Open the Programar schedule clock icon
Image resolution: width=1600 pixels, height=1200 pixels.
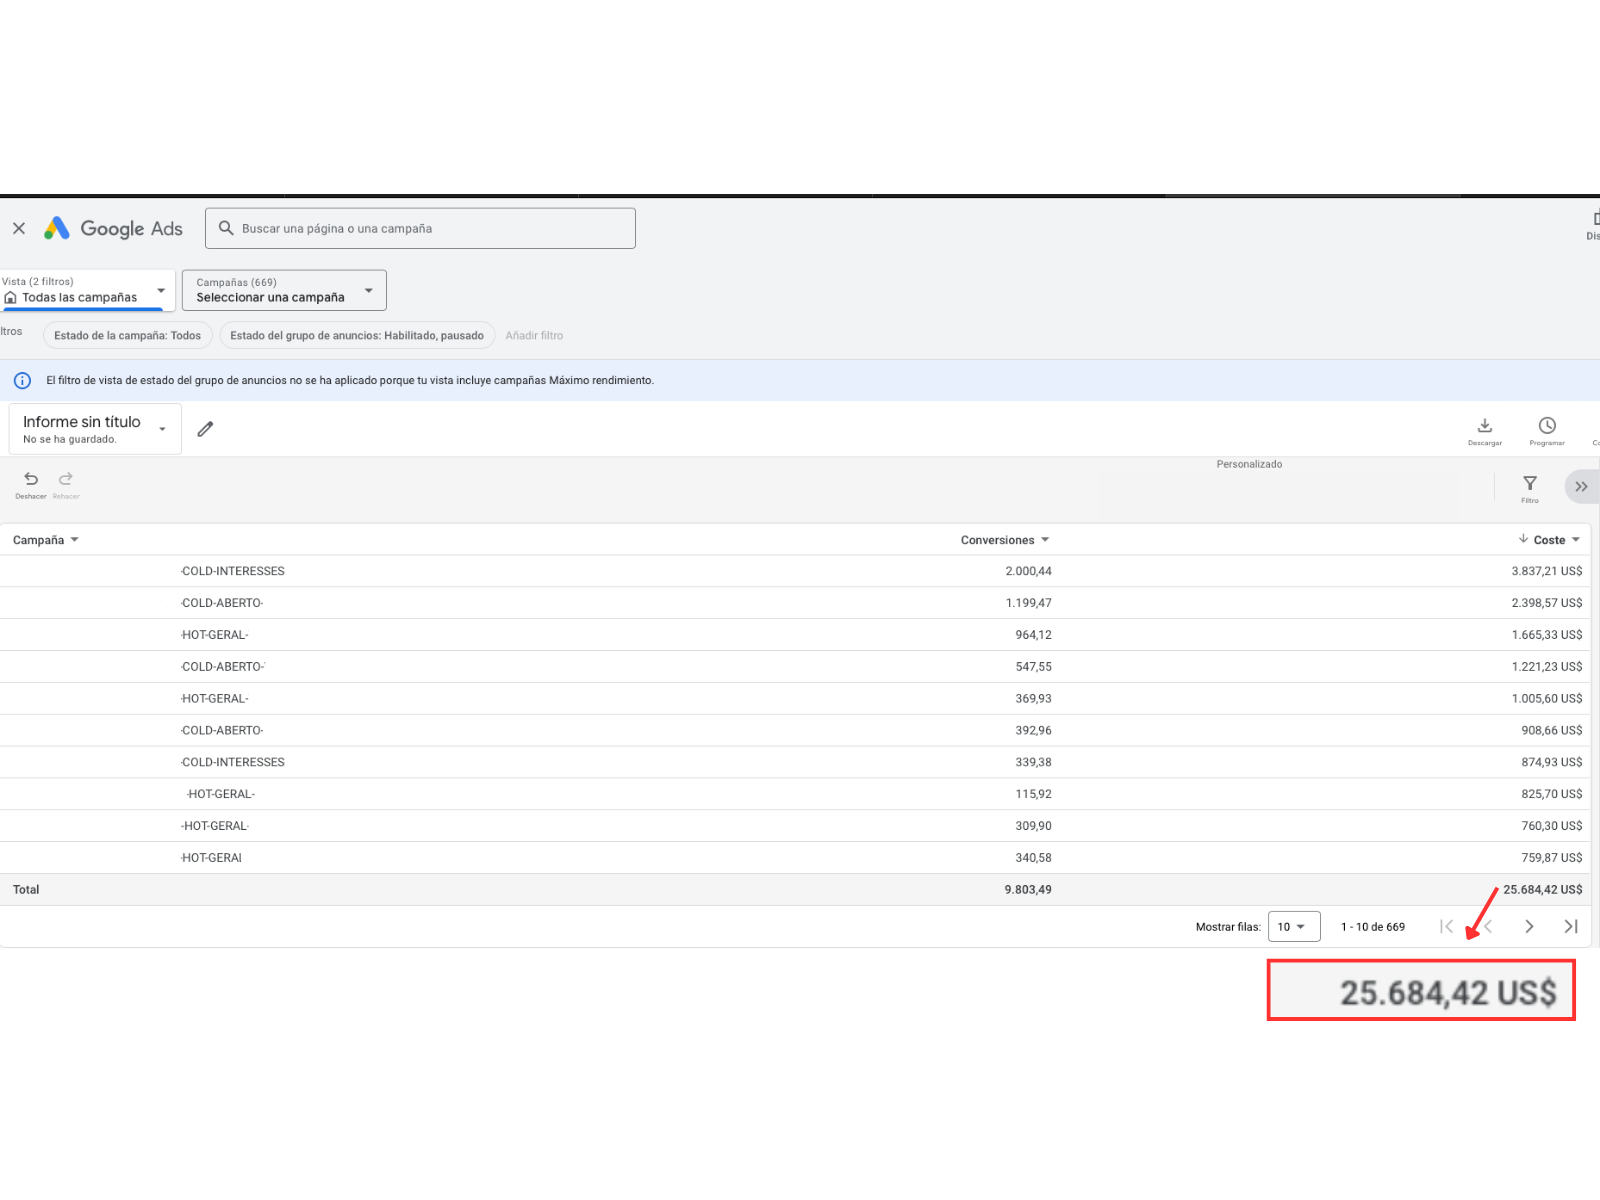(x=1546, y=427)
